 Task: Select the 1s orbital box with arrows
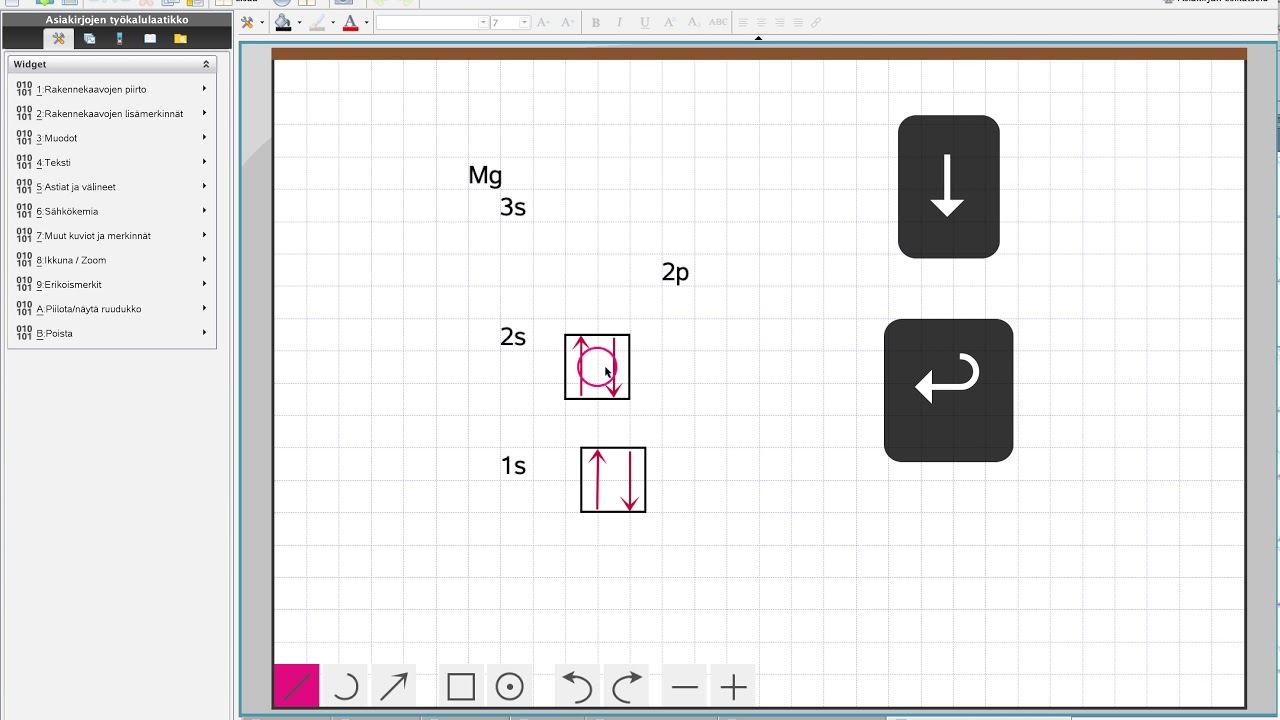(613, 480)
